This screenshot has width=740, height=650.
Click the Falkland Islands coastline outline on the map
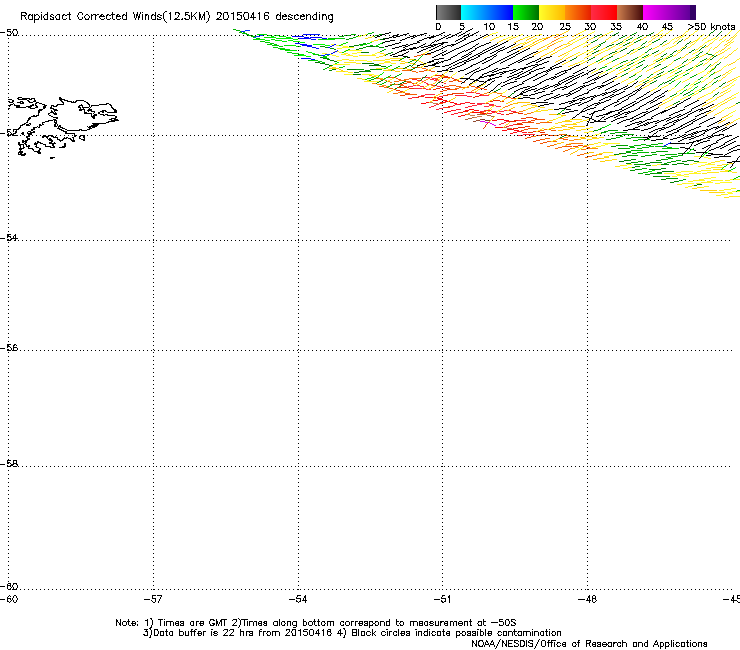(x=63, y=127)
